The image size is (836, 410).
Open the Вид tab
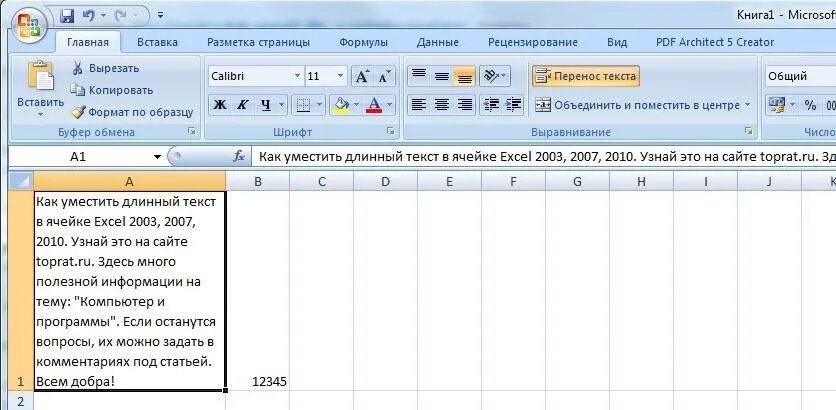617,43
